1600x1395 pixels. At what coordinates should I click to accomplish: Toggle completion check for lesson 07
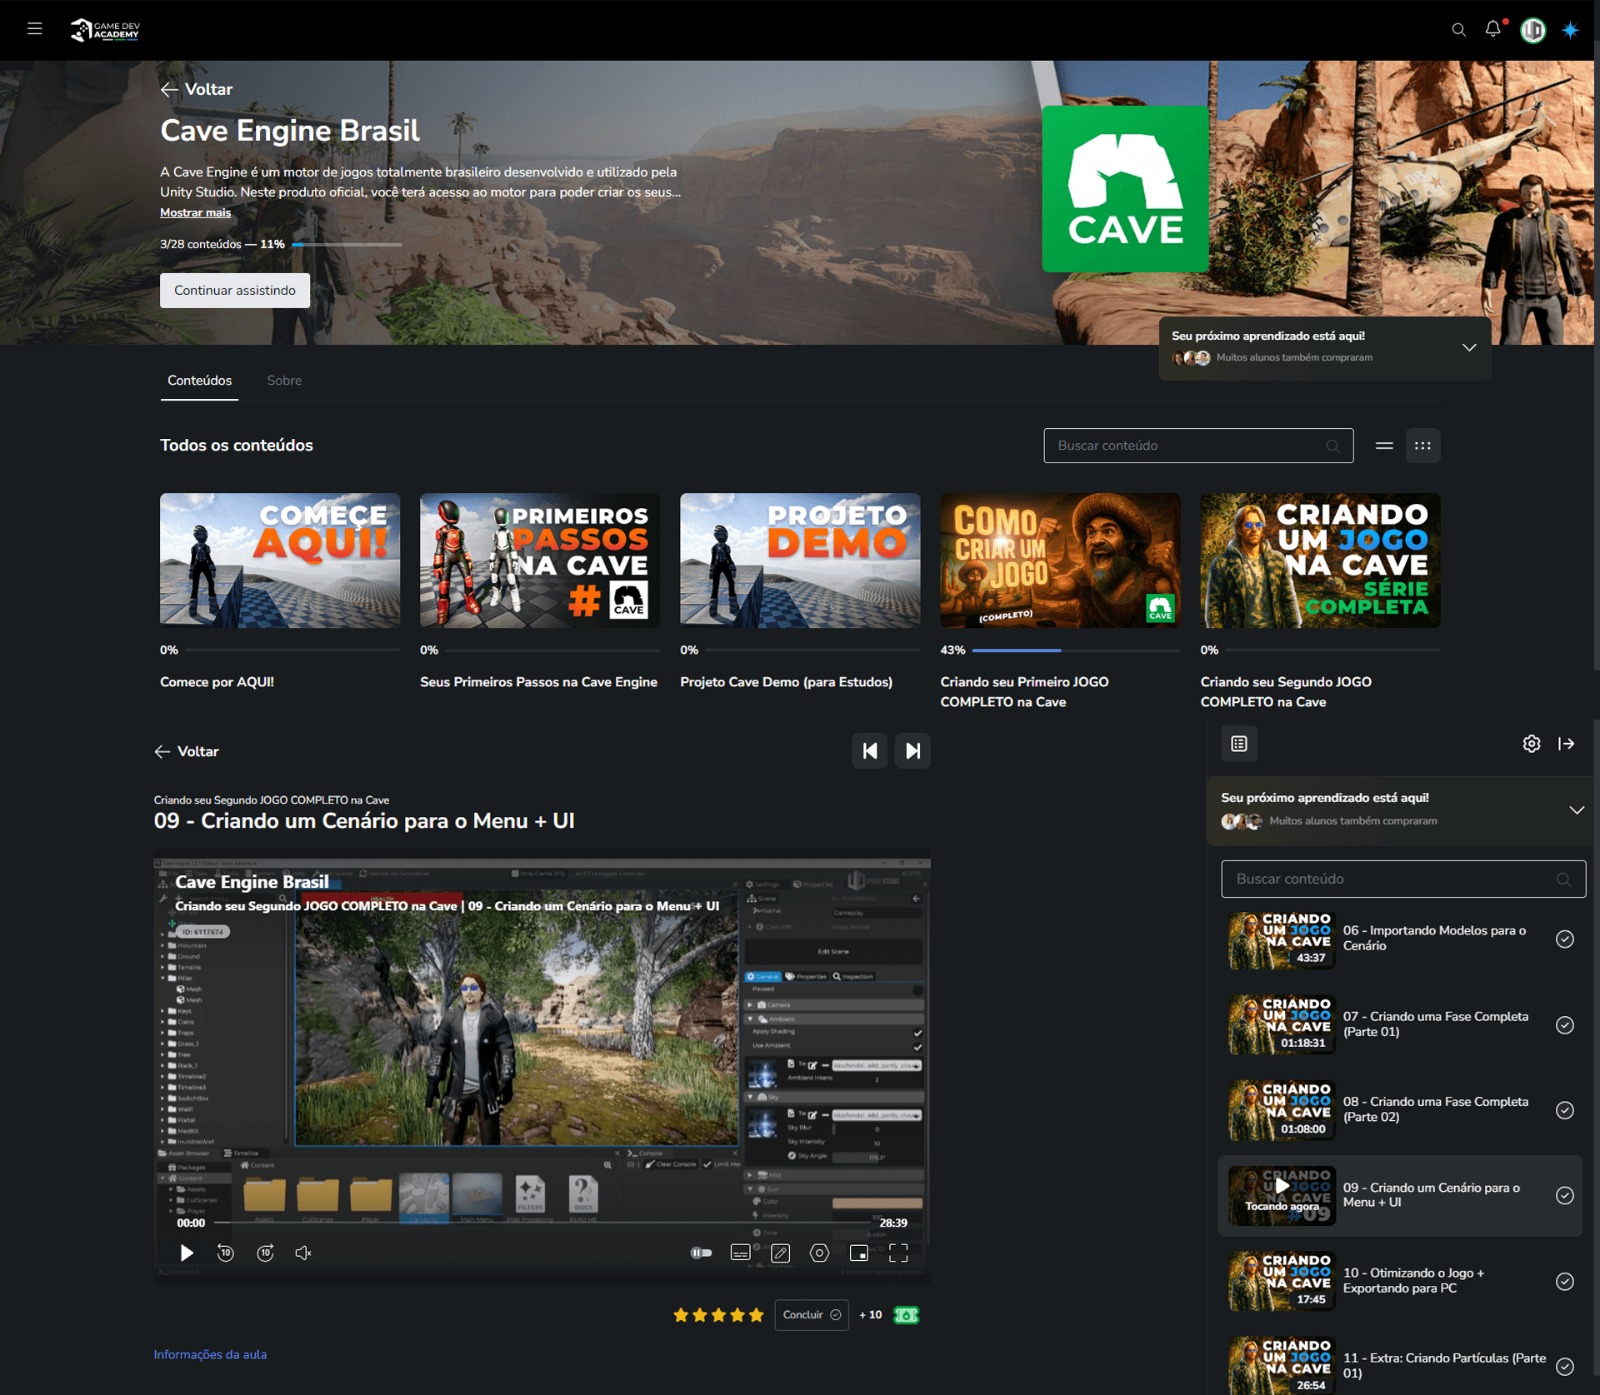click(1565, 1025)
